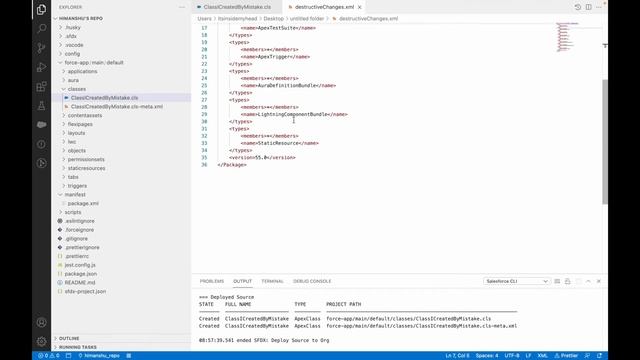This screenshot has height=360, width=640.
Task: Click the himanshu_repo org in status bar
Action: pyautogui.click(x=99, y=356)
